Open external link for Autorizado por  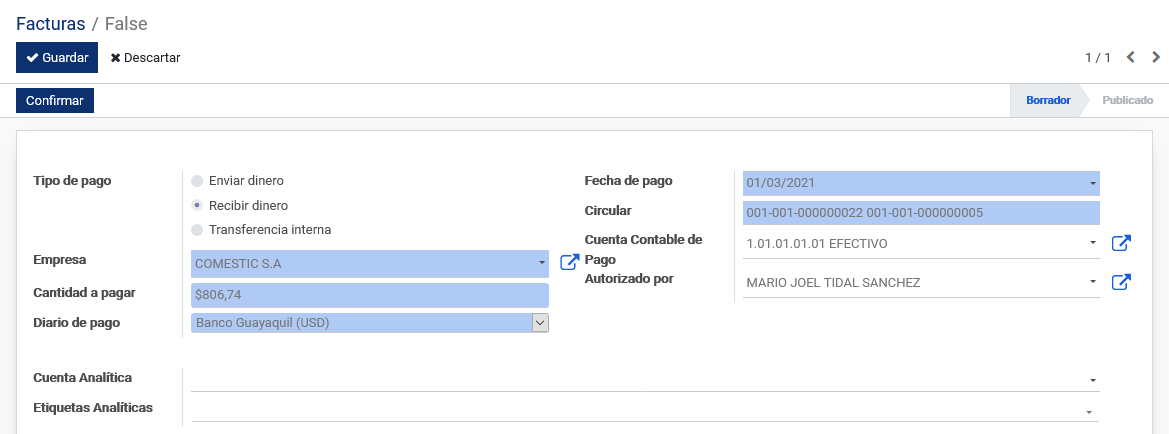point(1121,282)
